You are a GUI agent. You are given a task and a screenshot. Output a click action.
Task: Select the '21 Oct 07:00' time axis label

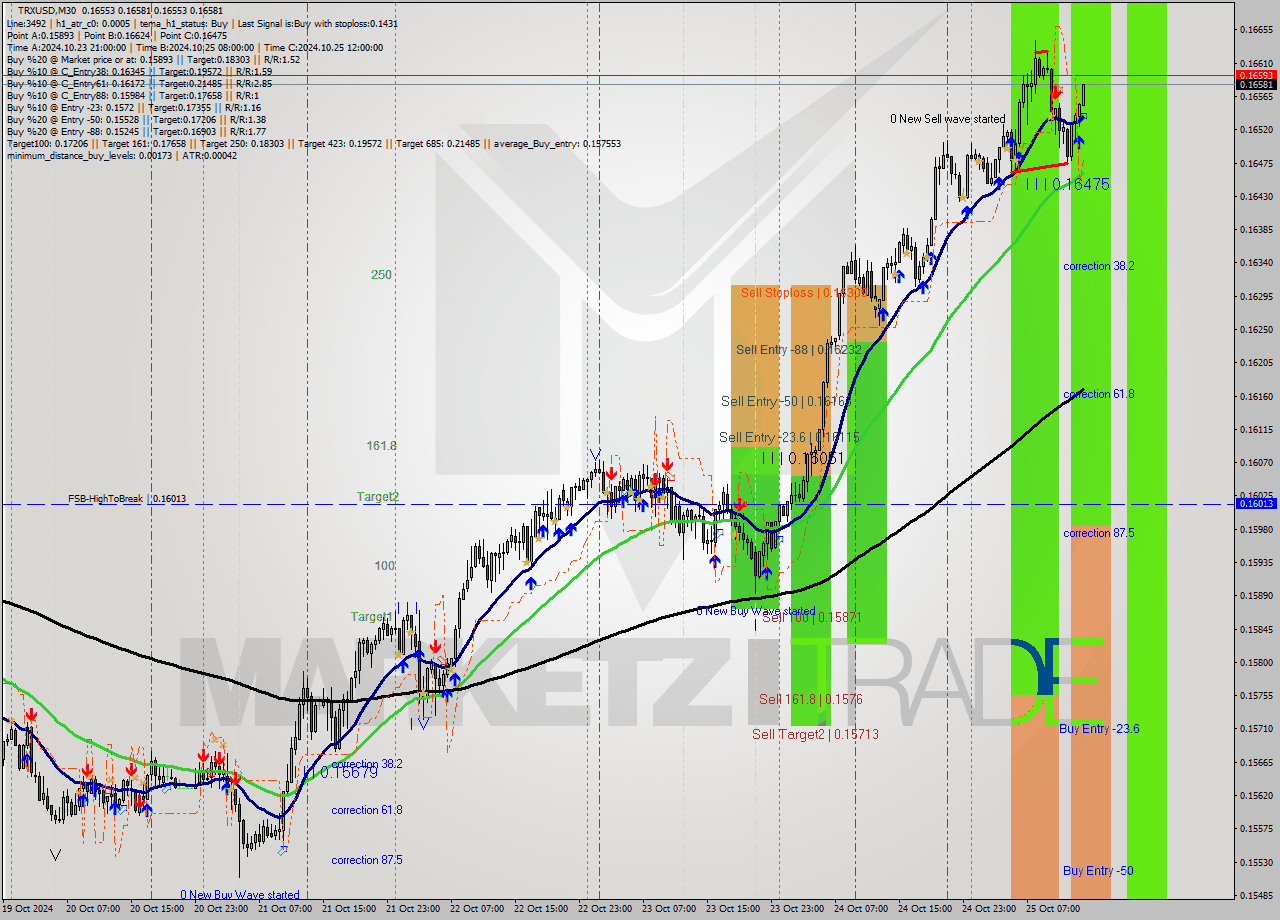coord(284,909)
